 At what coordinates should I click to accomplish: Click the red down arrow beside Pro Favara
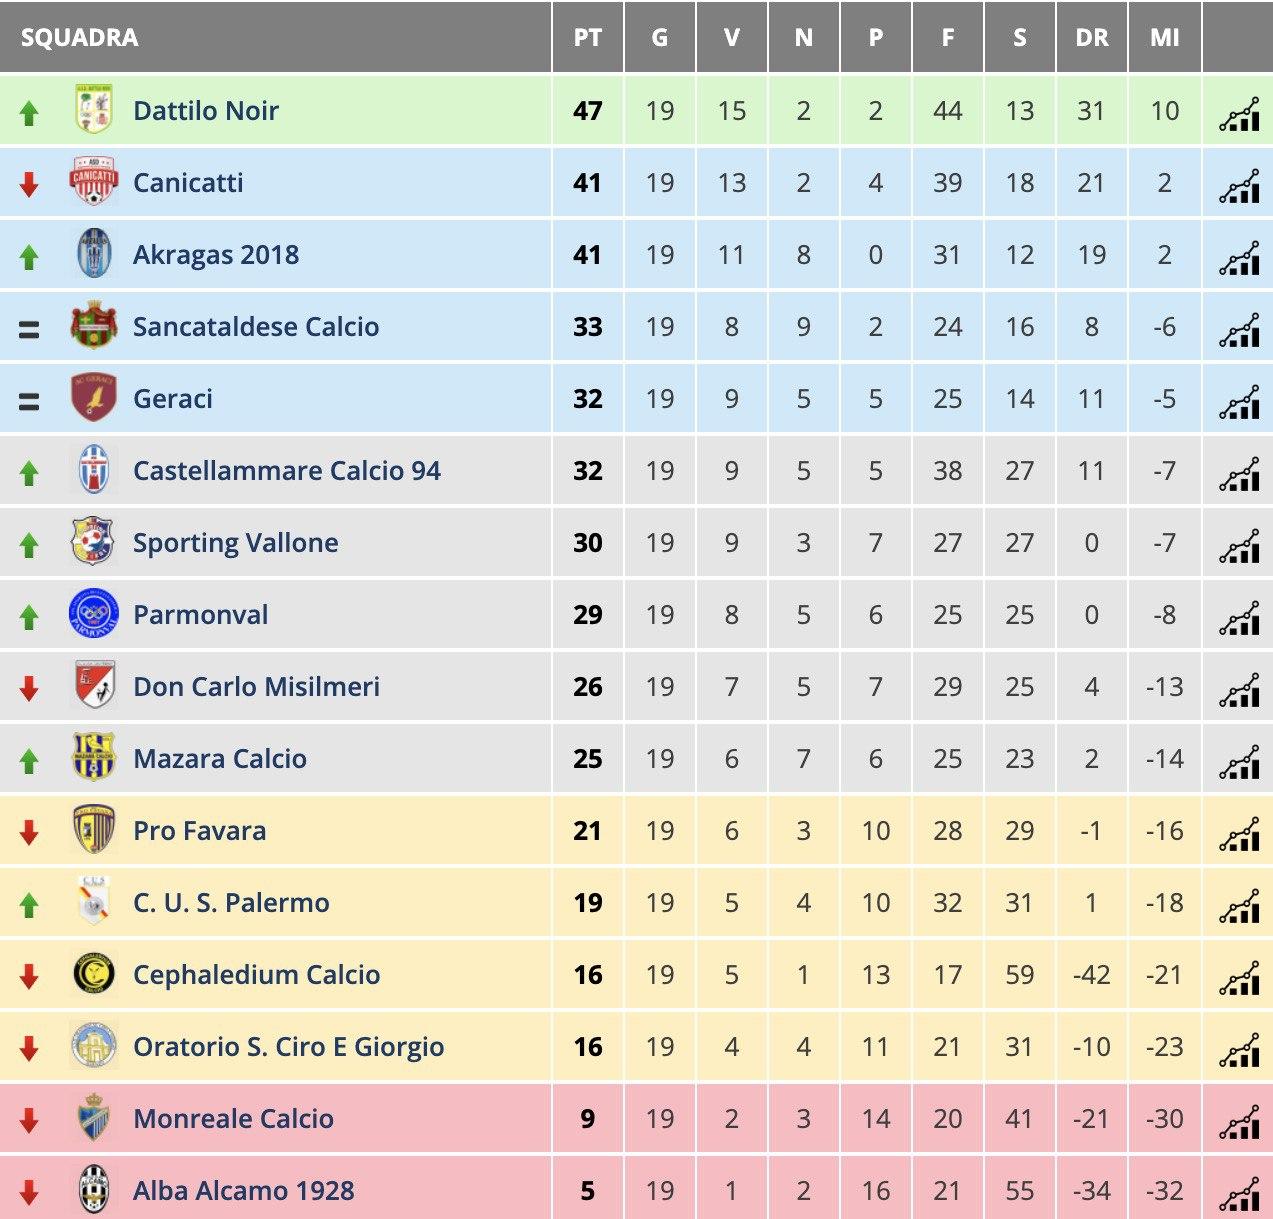click(x=29, y=832)
